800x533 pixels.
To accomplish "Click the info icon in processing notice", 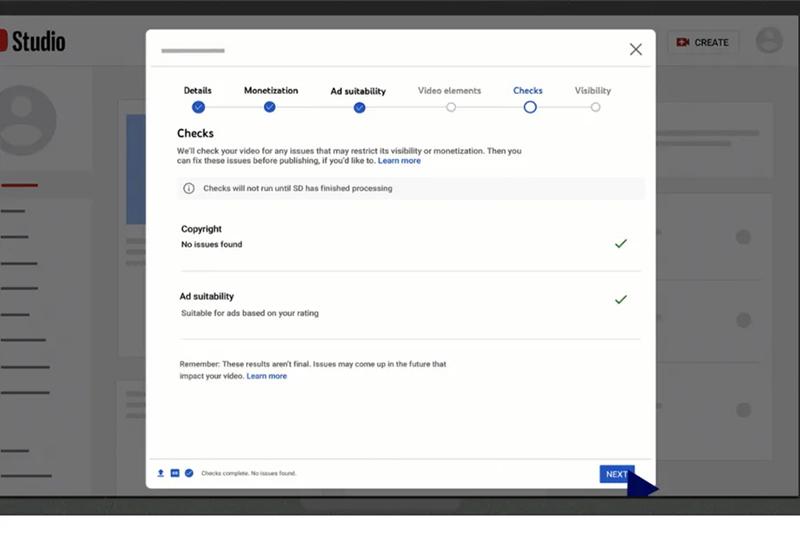I will tap(189, 188).
